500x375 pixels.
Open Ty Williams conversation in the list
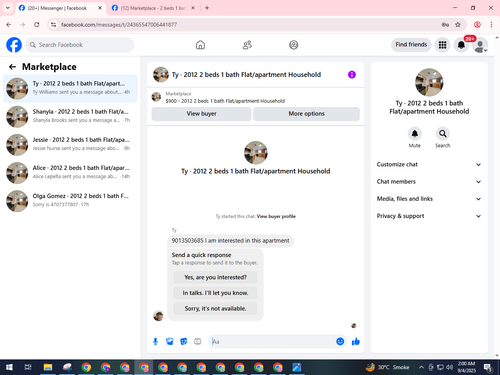[70, 88]
